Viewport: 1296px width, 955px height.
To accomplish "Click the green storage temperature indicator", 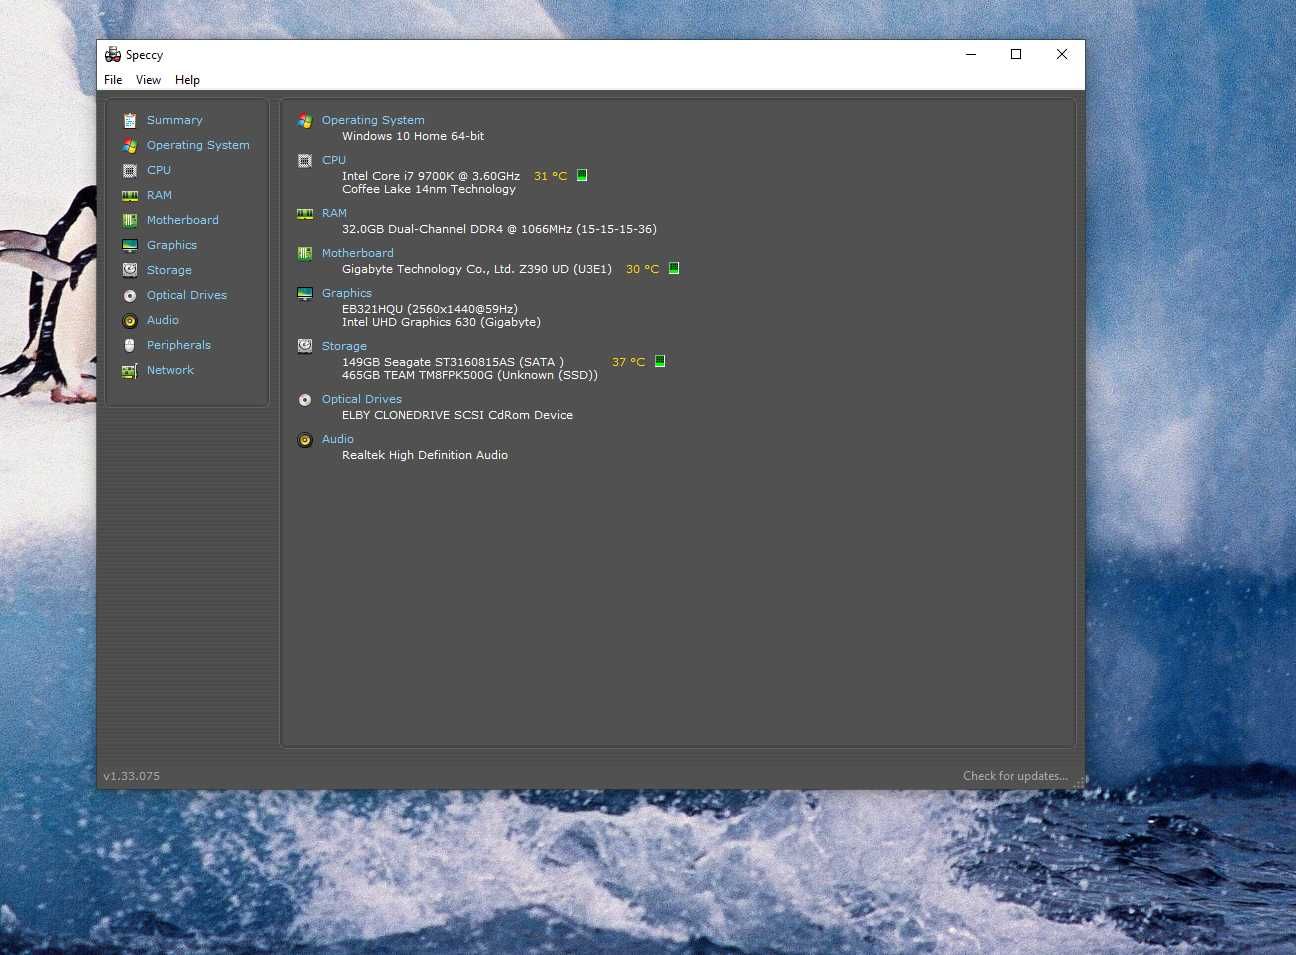I will pyautogui.click(x=660, y=361).
